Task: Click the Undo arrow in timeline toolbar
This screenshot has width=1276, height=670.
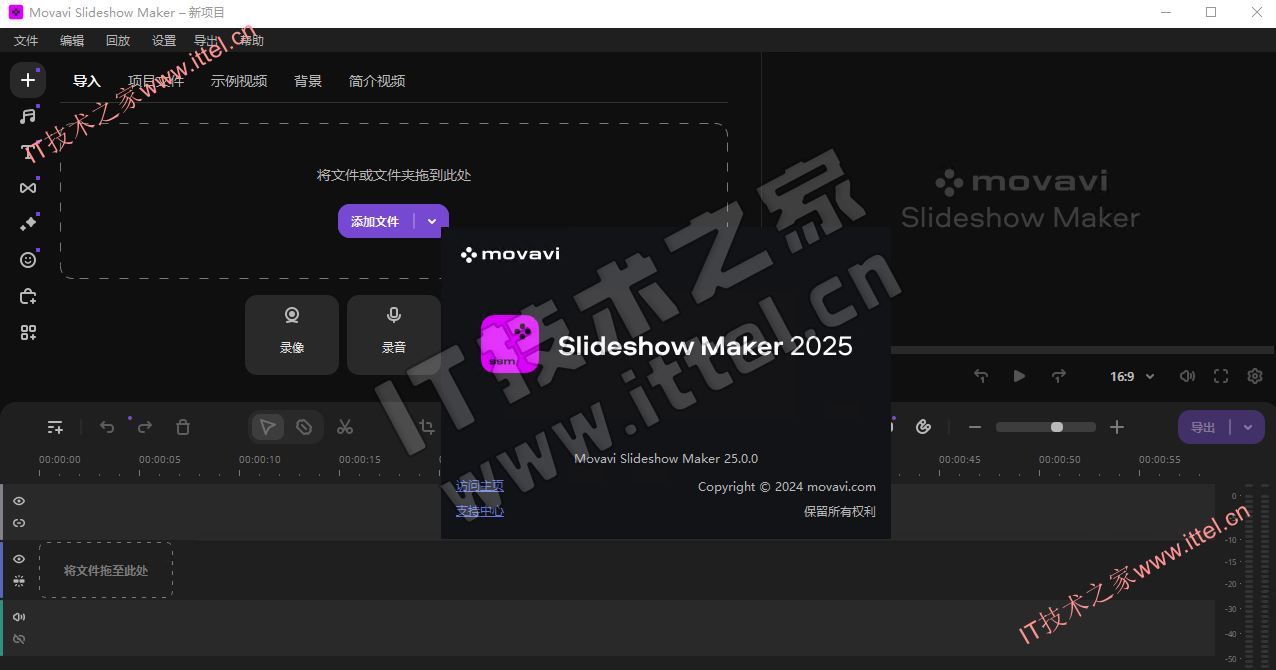Action: pyautogui.click(x=107, y=427)
